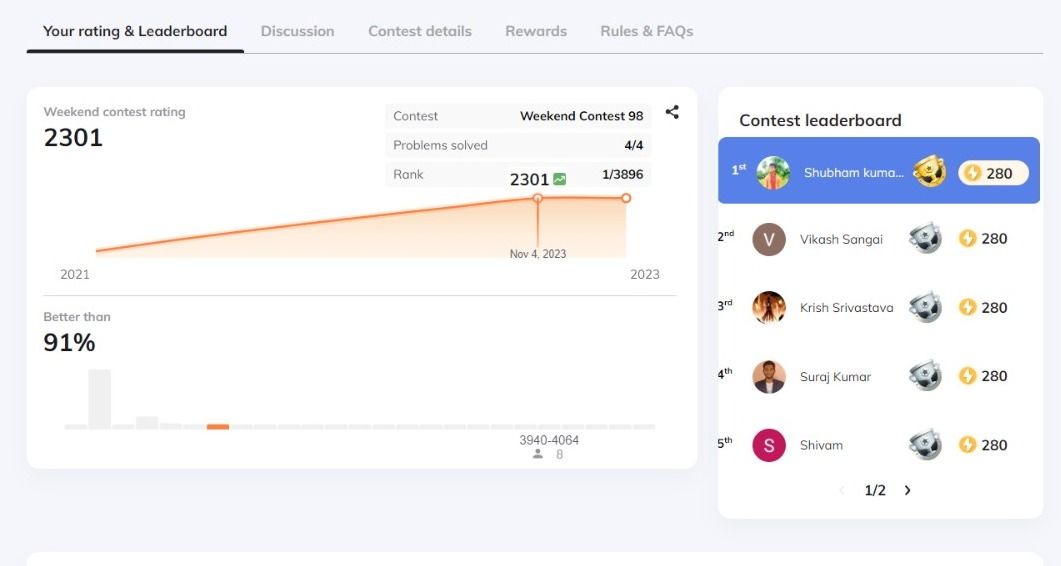
Task: Open the Rewards tab
Action: click(x=536, y=31)
